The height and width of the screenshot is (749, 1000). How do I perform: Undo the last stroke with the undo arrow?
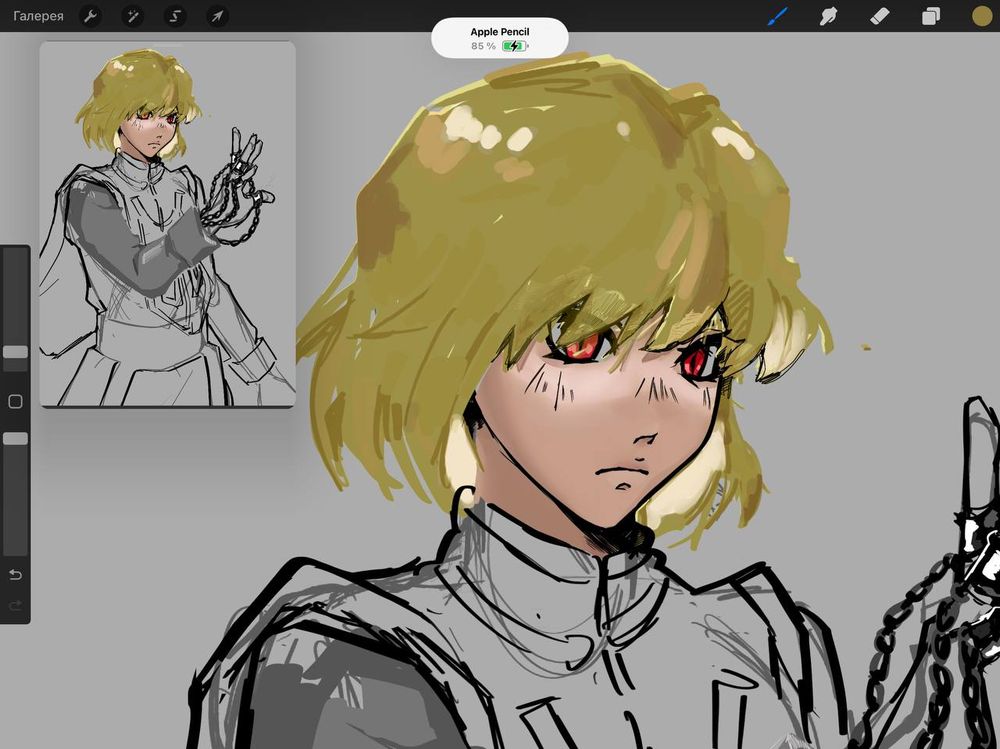pos(15,575)
